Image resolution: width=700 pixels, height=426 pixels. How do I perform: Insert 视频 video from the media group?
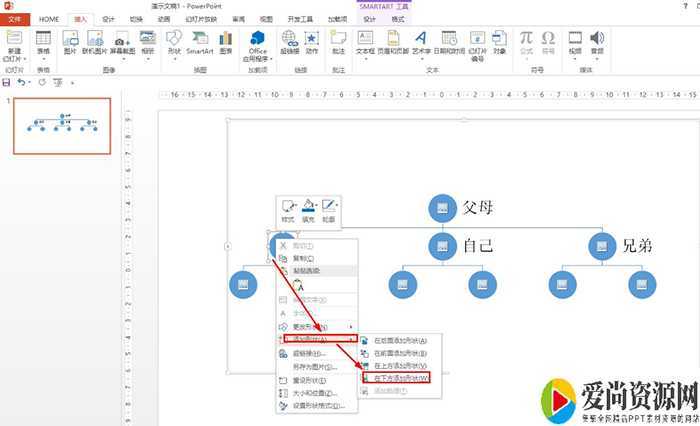[x=575, y=42]
